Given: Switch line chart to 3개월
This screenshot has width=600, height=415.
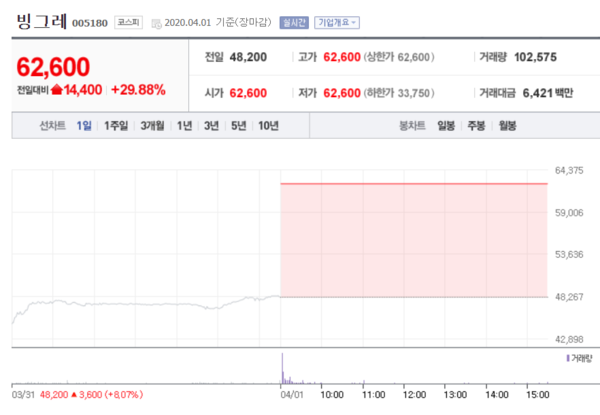Looking at the screenshot, I should (x=152, y=125).
